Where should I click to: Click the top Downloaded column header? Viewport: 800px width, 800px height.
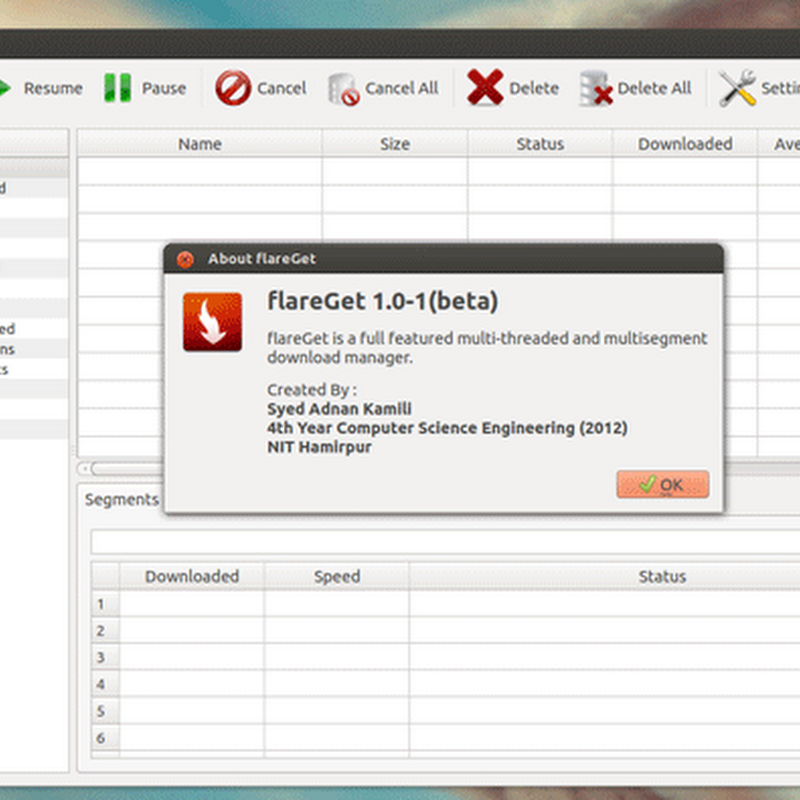[x=685, y=144]
